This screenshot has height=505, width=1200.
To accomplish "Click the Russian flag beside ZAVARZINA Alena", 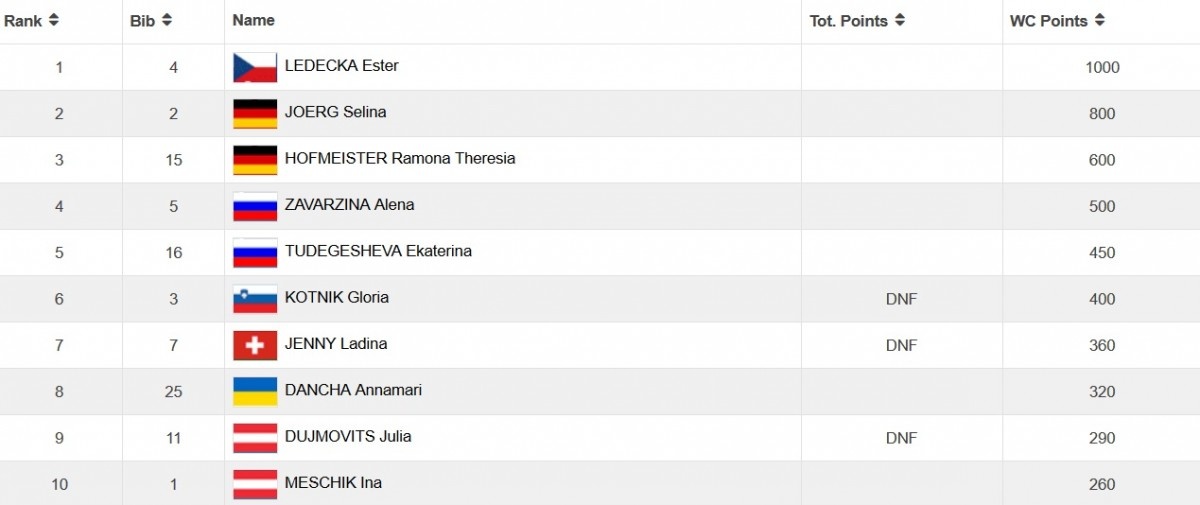I will coord(255,206).
